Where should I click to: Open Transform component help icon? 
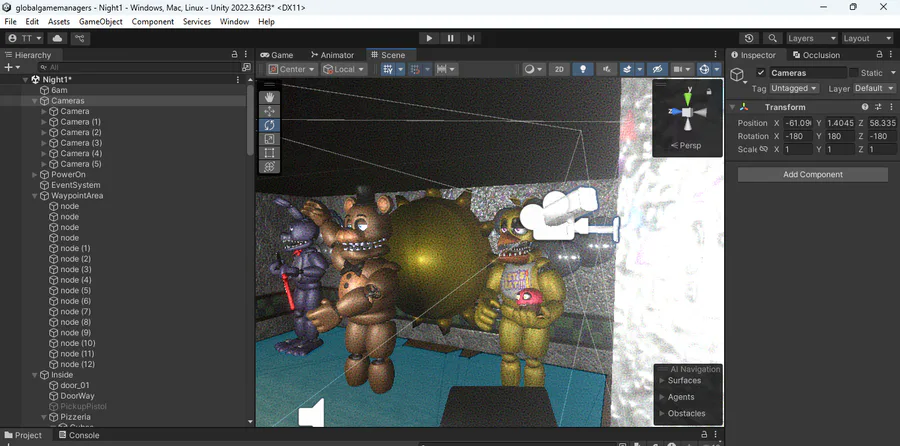[865, 107]
